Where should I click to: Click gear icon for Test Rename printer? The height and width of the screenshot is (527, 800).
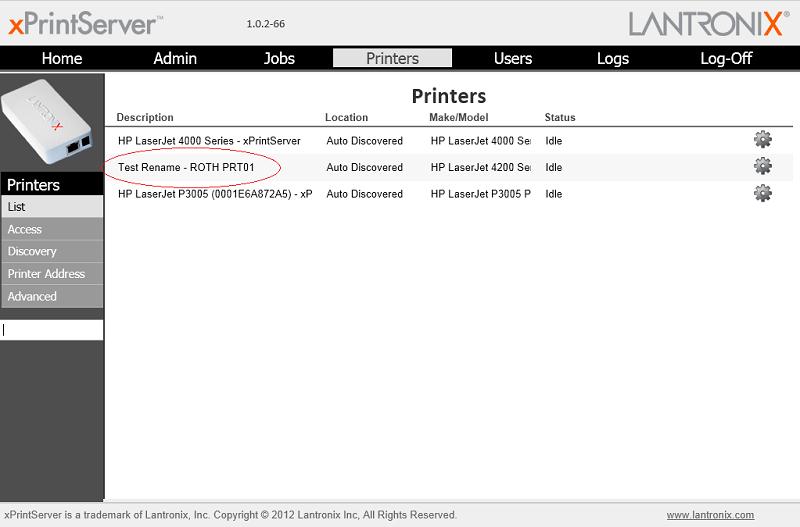pyautogui.click(x=762, y=167)
